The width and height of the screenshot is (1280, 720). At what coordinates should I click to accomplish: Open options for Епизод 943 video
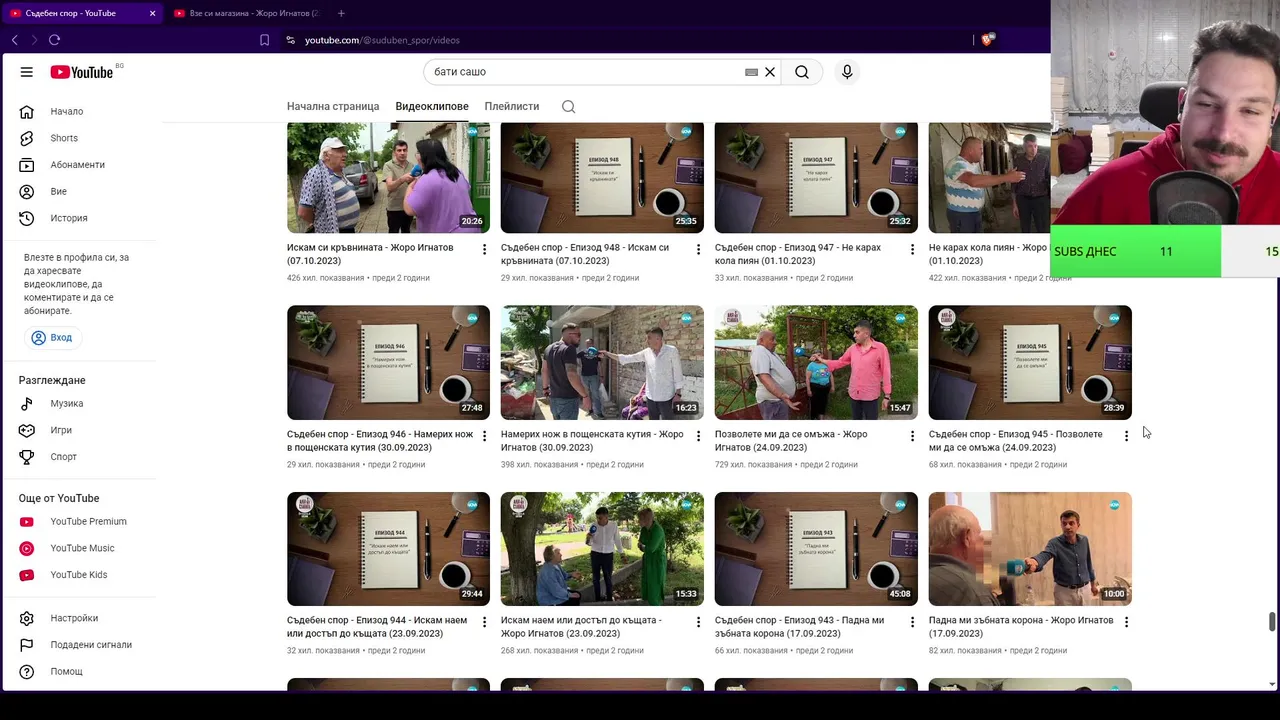[912, 621]
